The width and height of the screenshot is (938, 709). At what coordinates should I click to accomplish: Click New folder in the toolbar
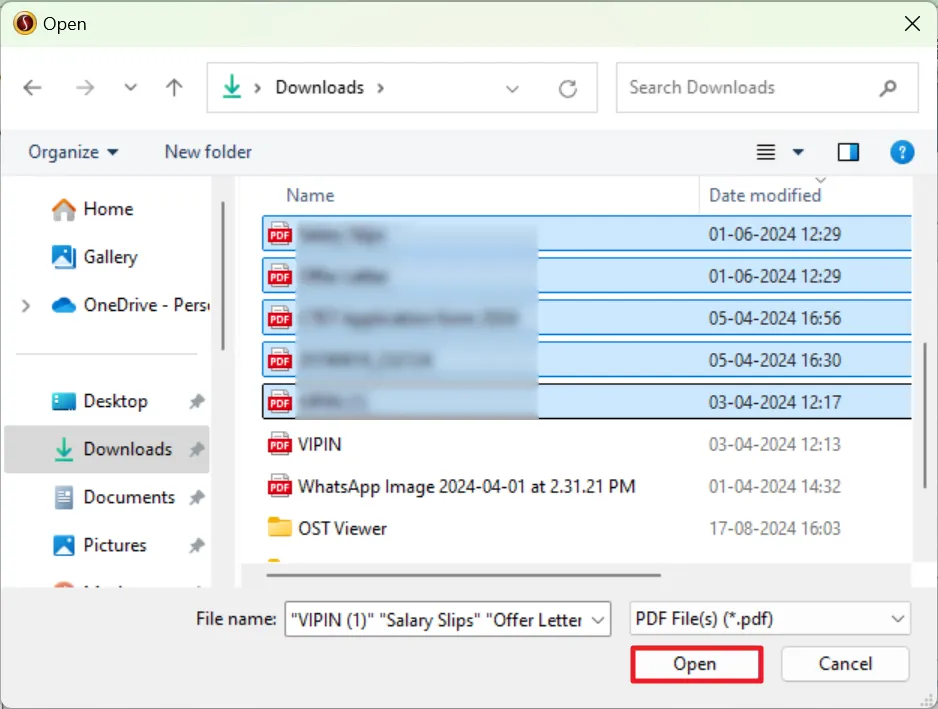(208, 152)
